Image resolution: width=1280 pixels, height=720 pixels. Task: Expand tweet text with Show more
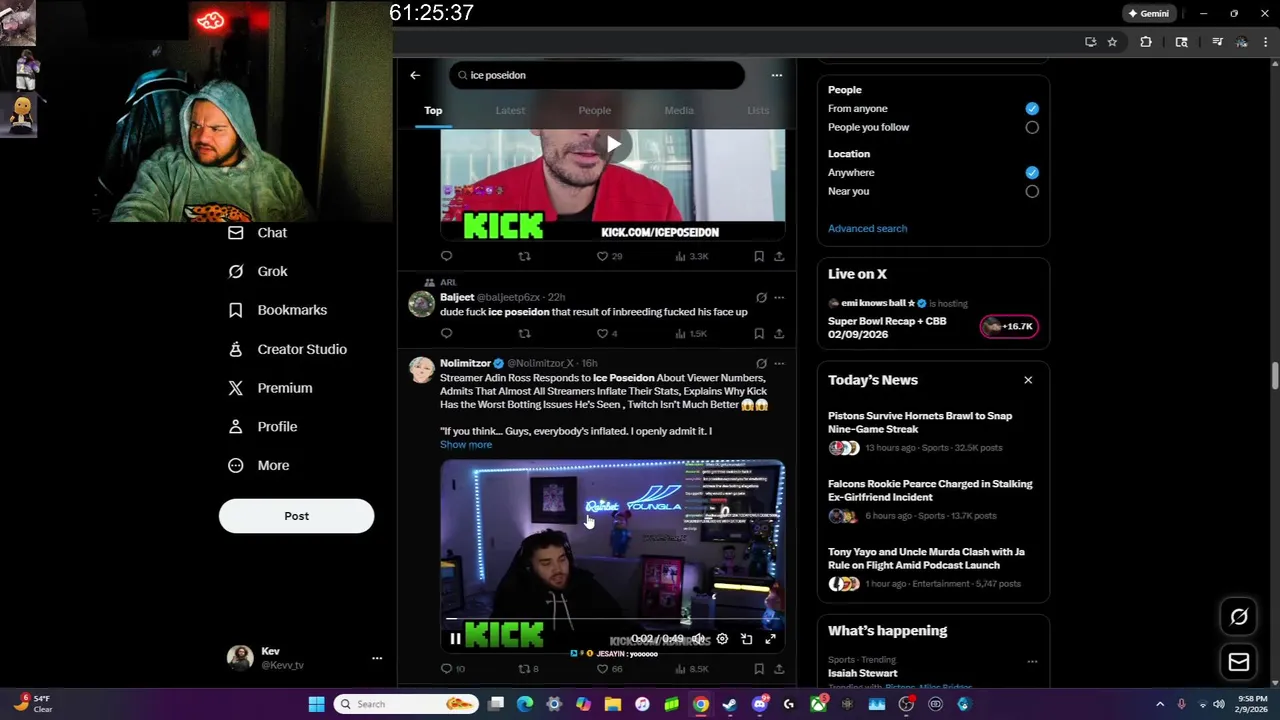[466, 444]
